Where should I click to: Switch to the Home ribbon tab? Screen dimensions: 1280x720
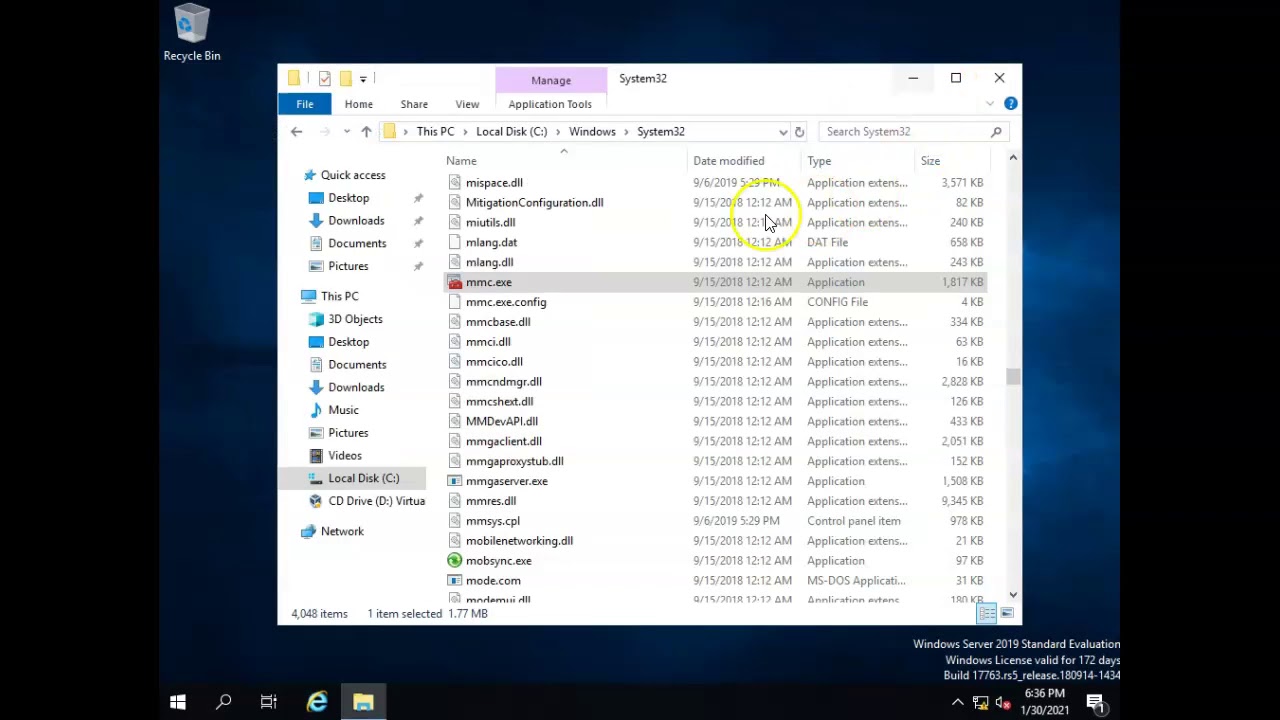tap(359, 104)
